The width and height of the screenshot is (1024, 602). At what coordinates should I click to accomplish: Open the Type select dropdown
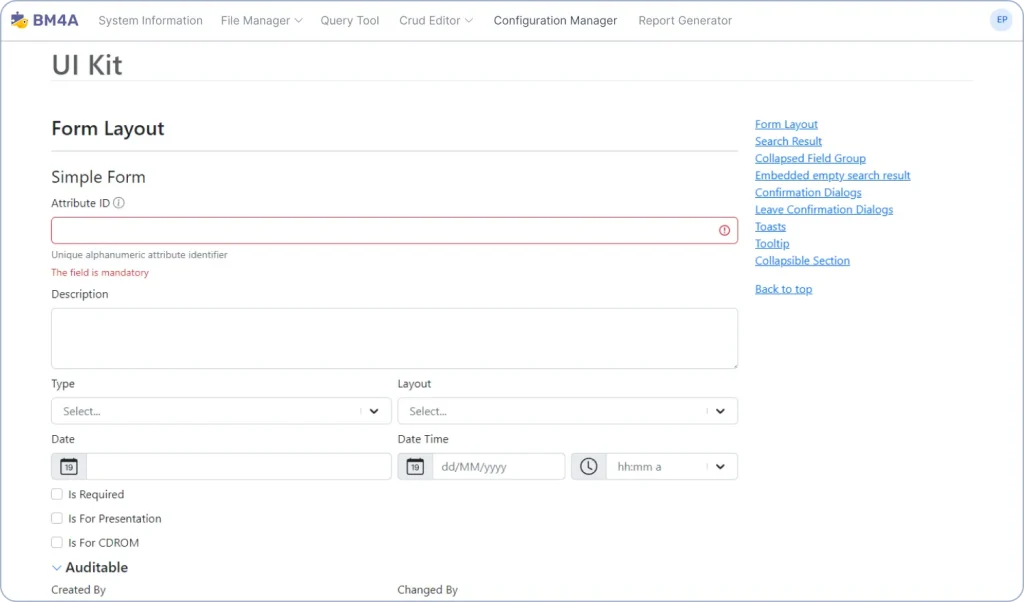click(x=221, y=411)
